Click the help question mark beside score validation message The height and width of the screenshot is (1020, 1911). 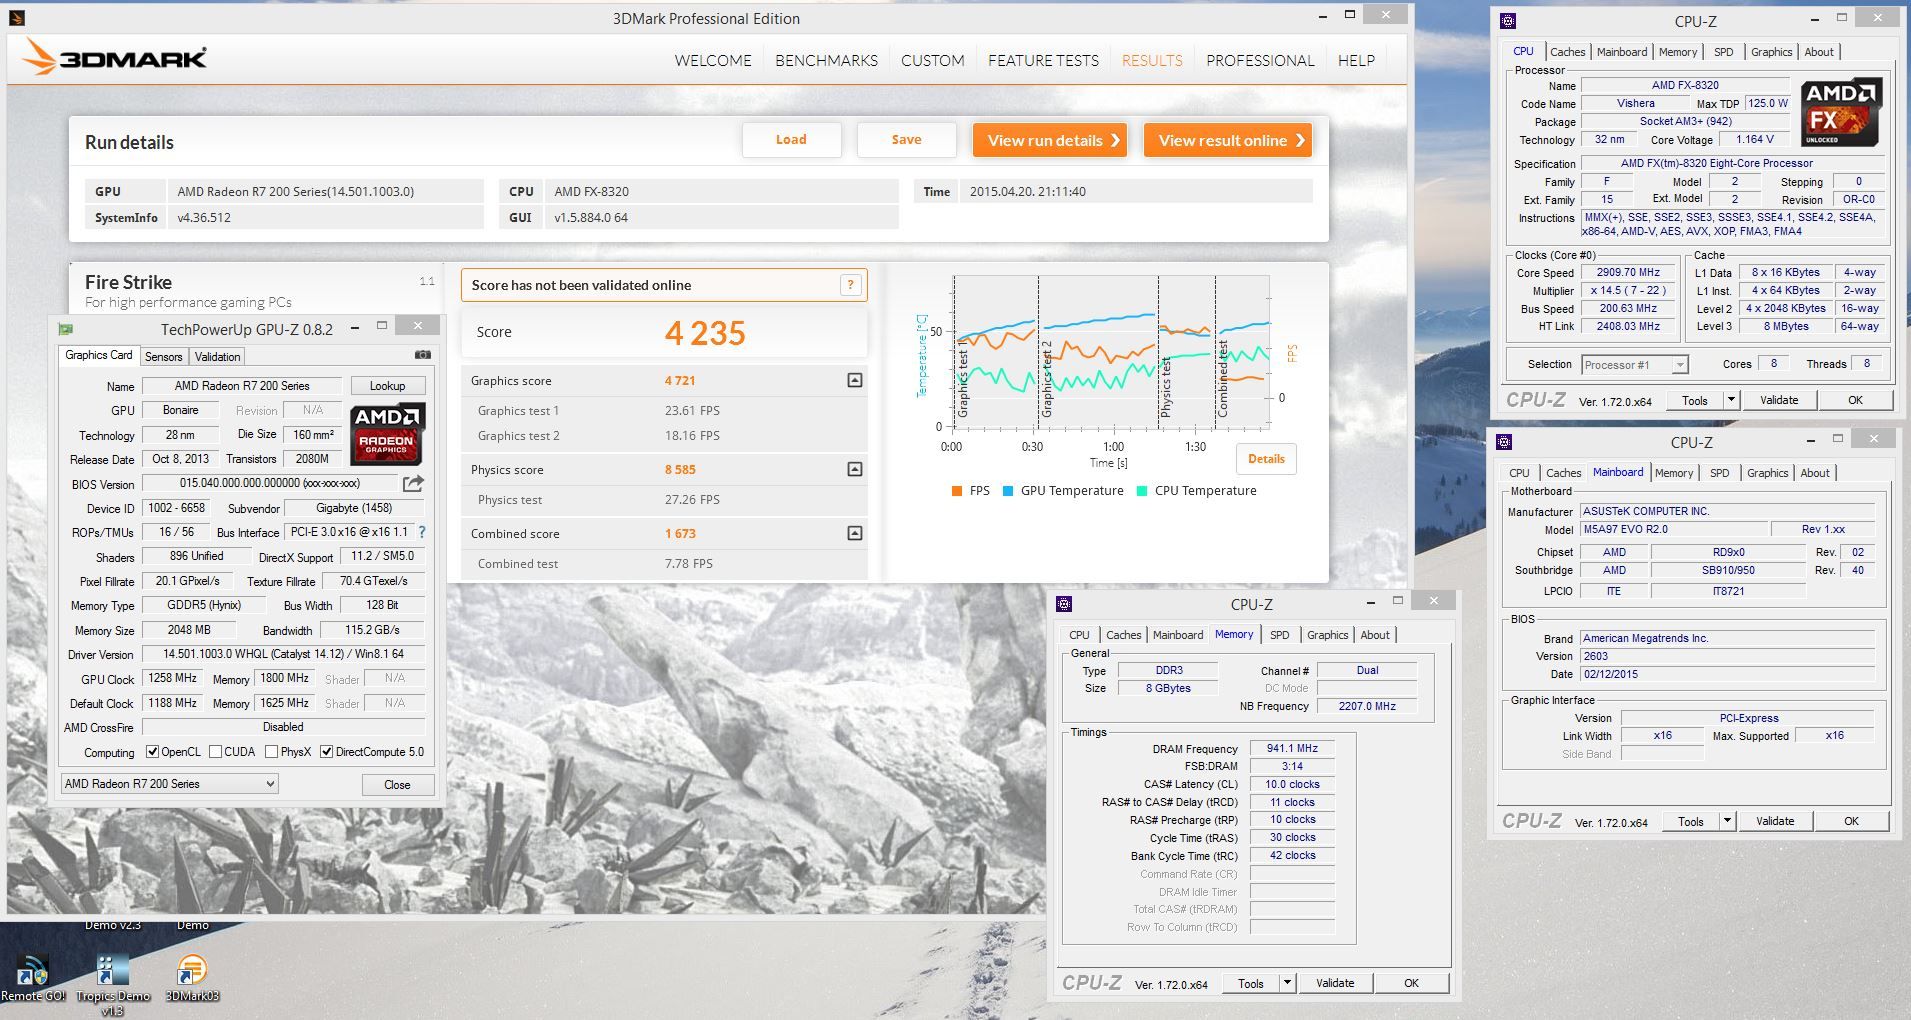[850, 285]
